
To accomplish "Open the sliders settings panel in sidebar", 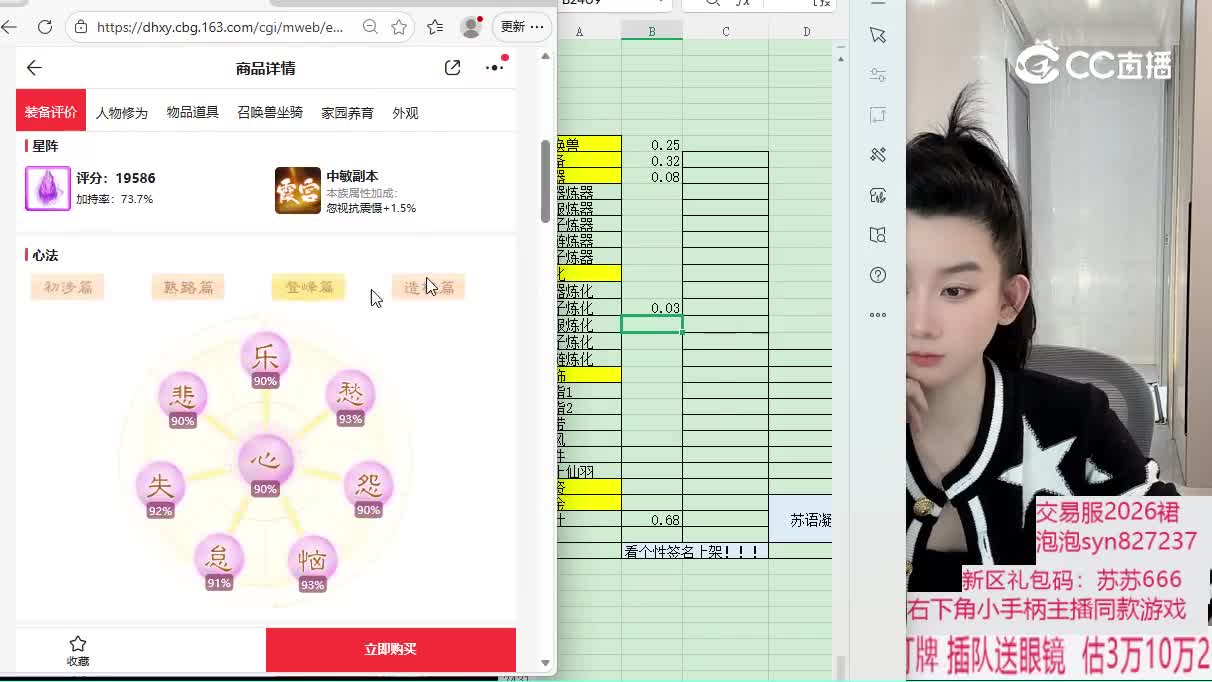I will (878, 75).
